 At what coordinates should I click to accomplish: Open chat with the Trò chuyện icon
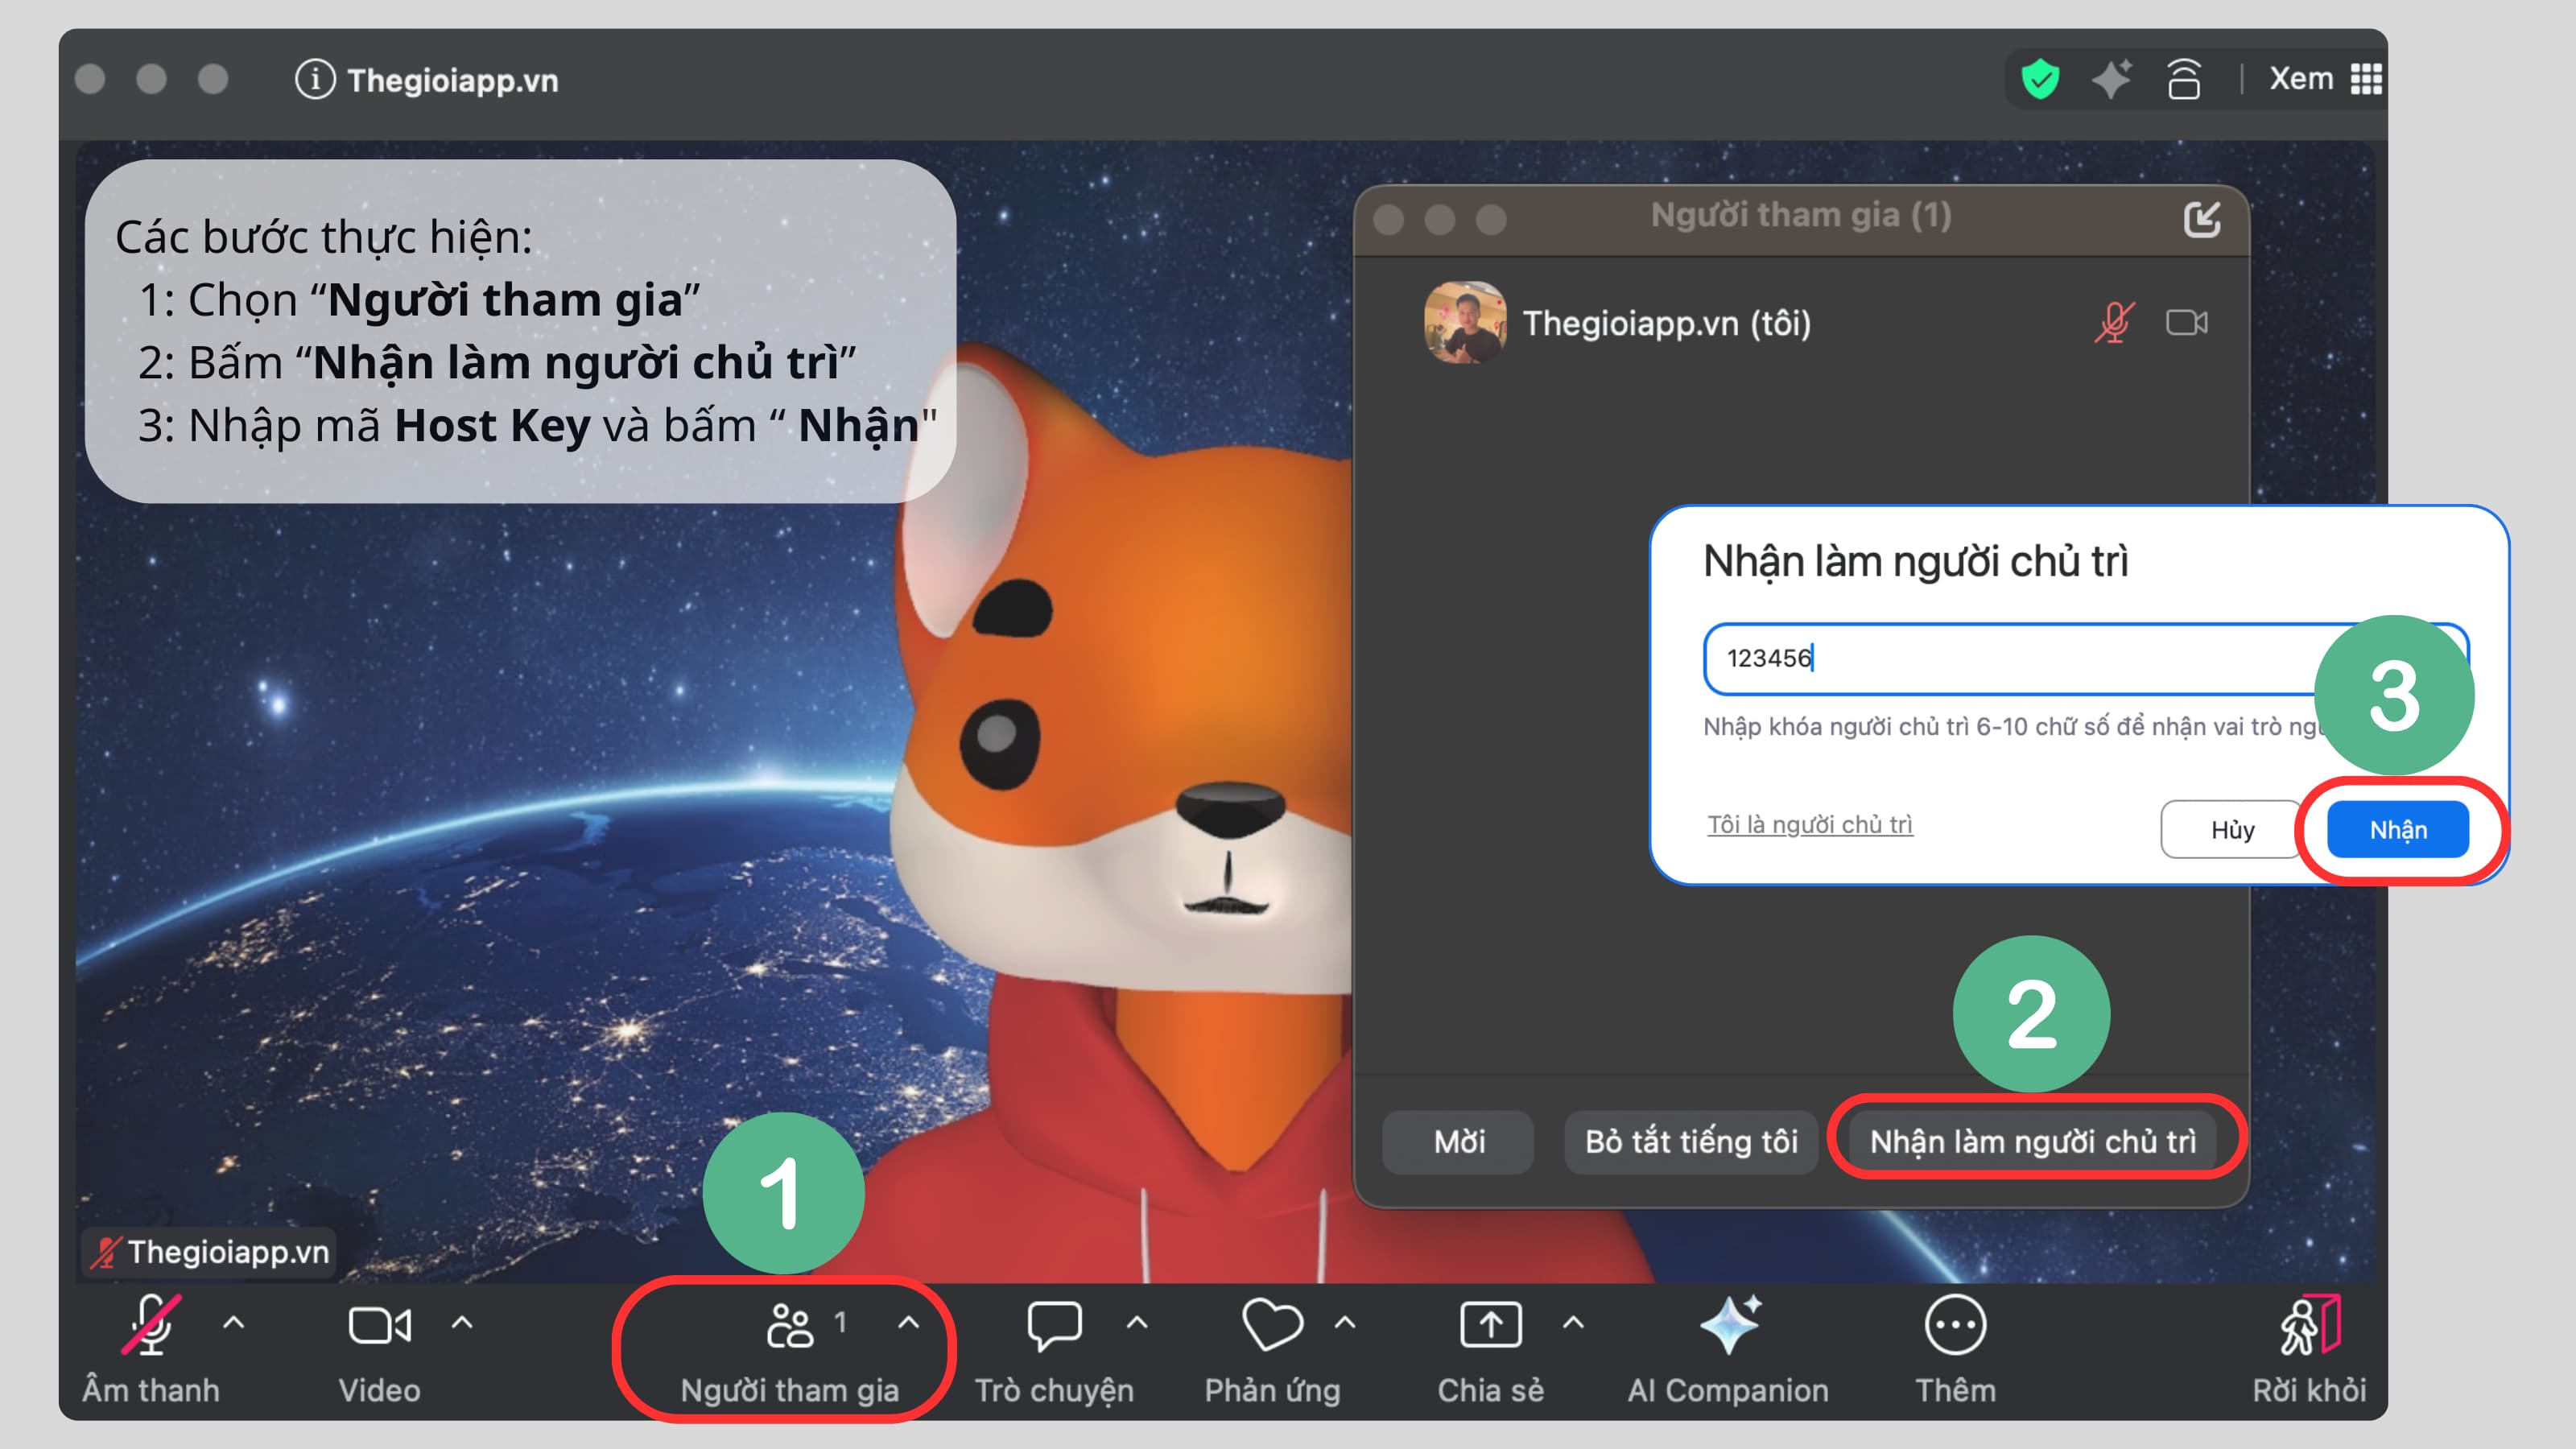(1055, 1326)
